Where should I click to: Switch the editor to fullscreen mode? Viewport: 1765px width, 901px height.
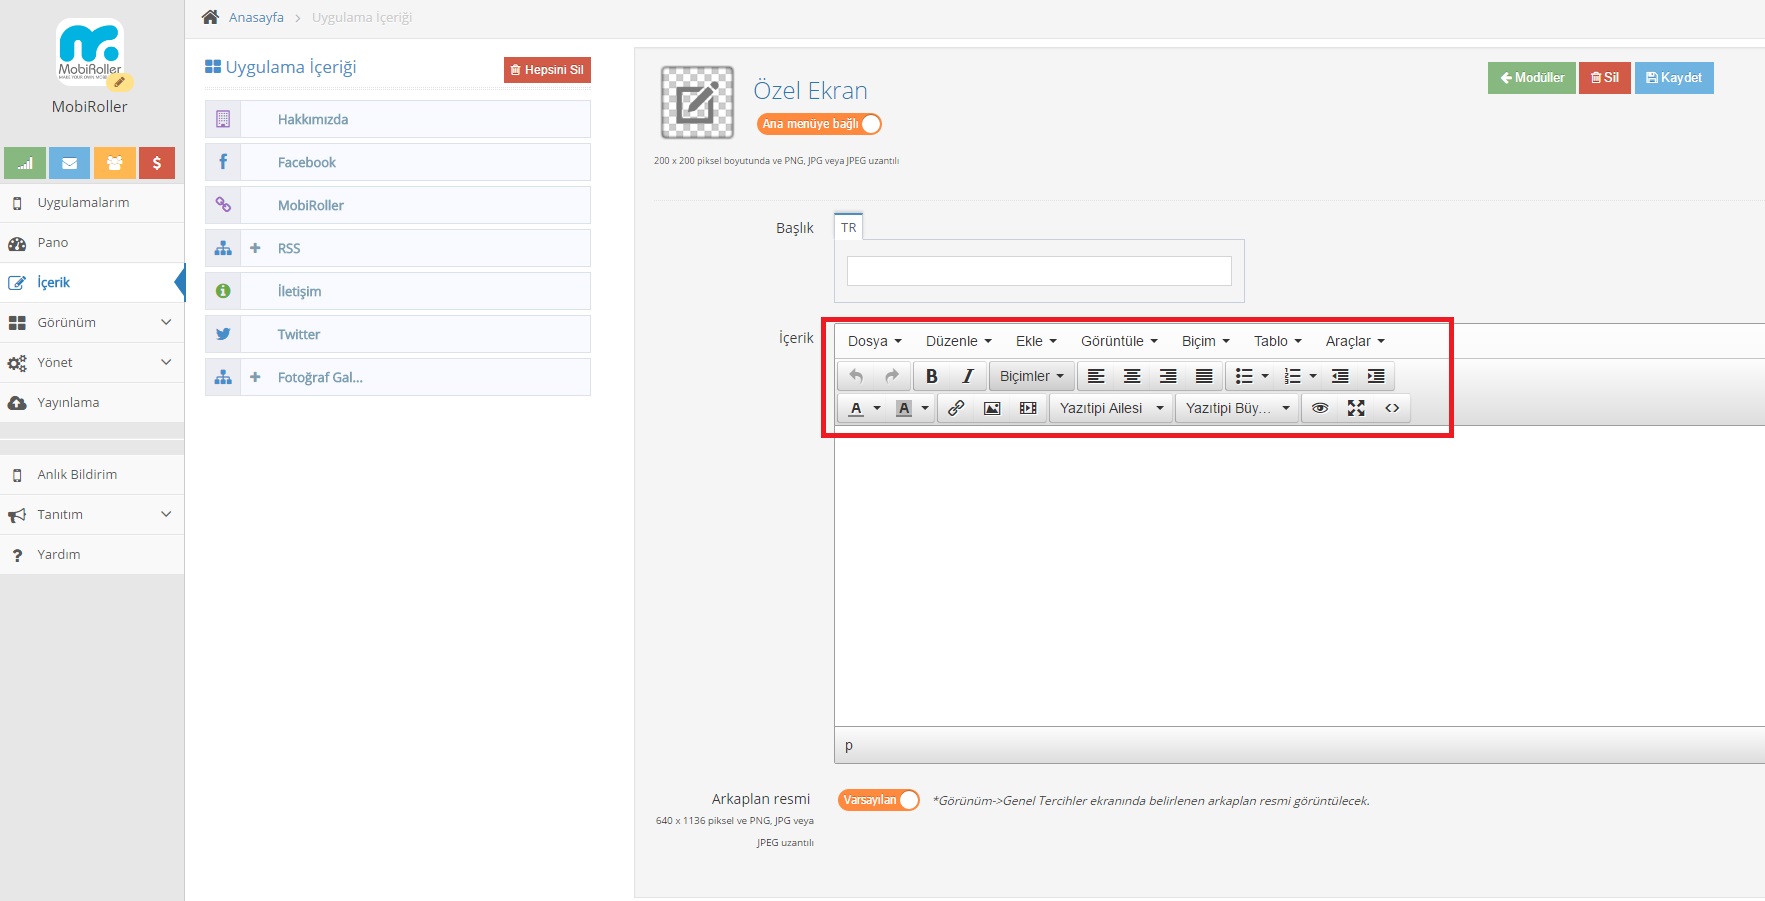pos(1356,408)
